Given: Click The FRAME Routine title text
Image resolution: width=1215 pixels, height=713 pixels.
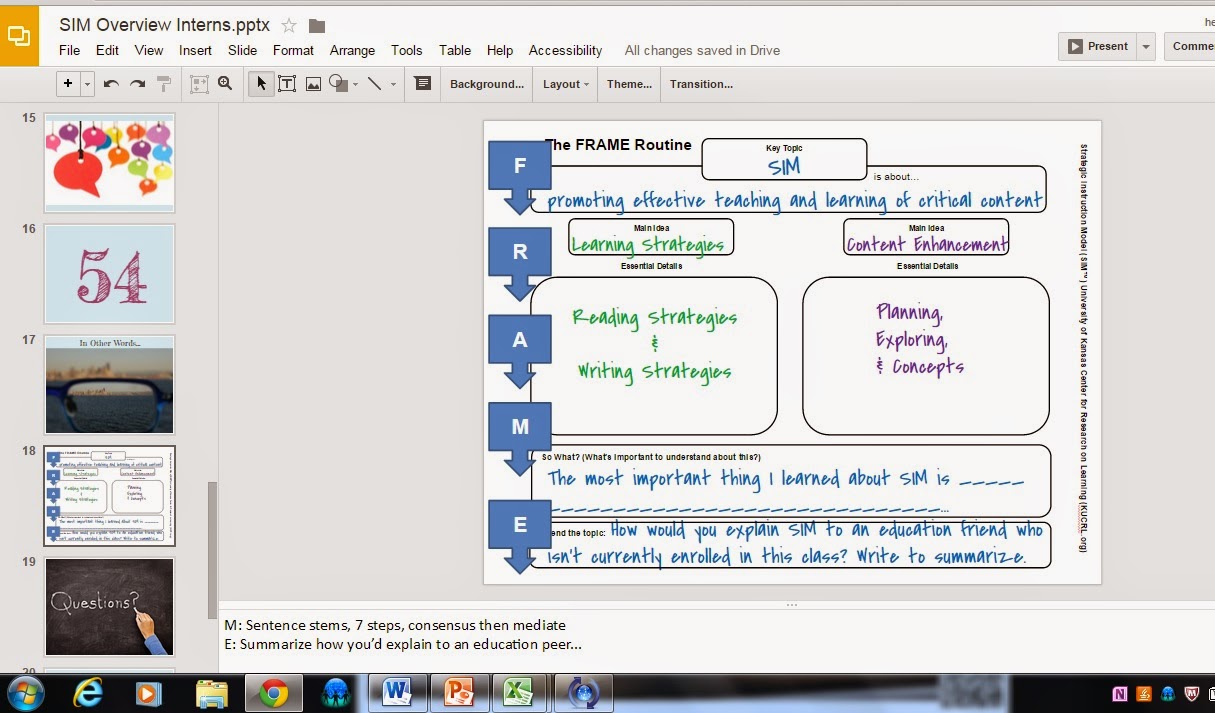Looking at the screenshot, I should (x=619, y=145).
